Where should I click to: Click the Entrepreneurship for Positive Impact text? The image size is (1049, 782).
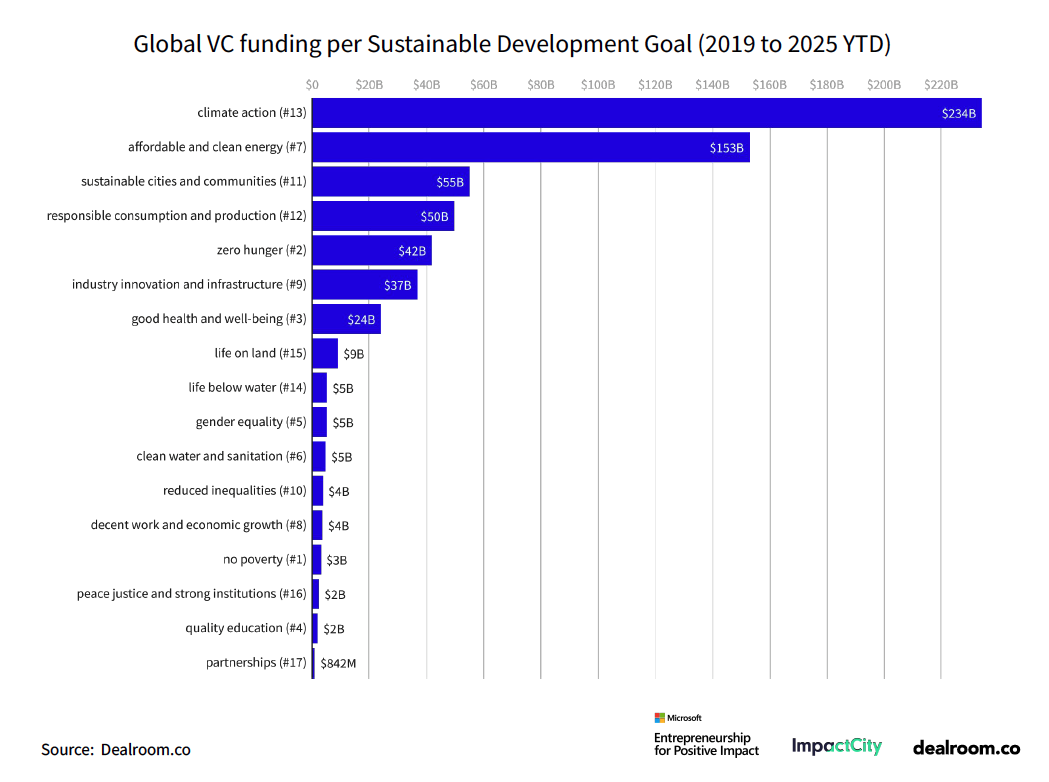tap(707, 744)
